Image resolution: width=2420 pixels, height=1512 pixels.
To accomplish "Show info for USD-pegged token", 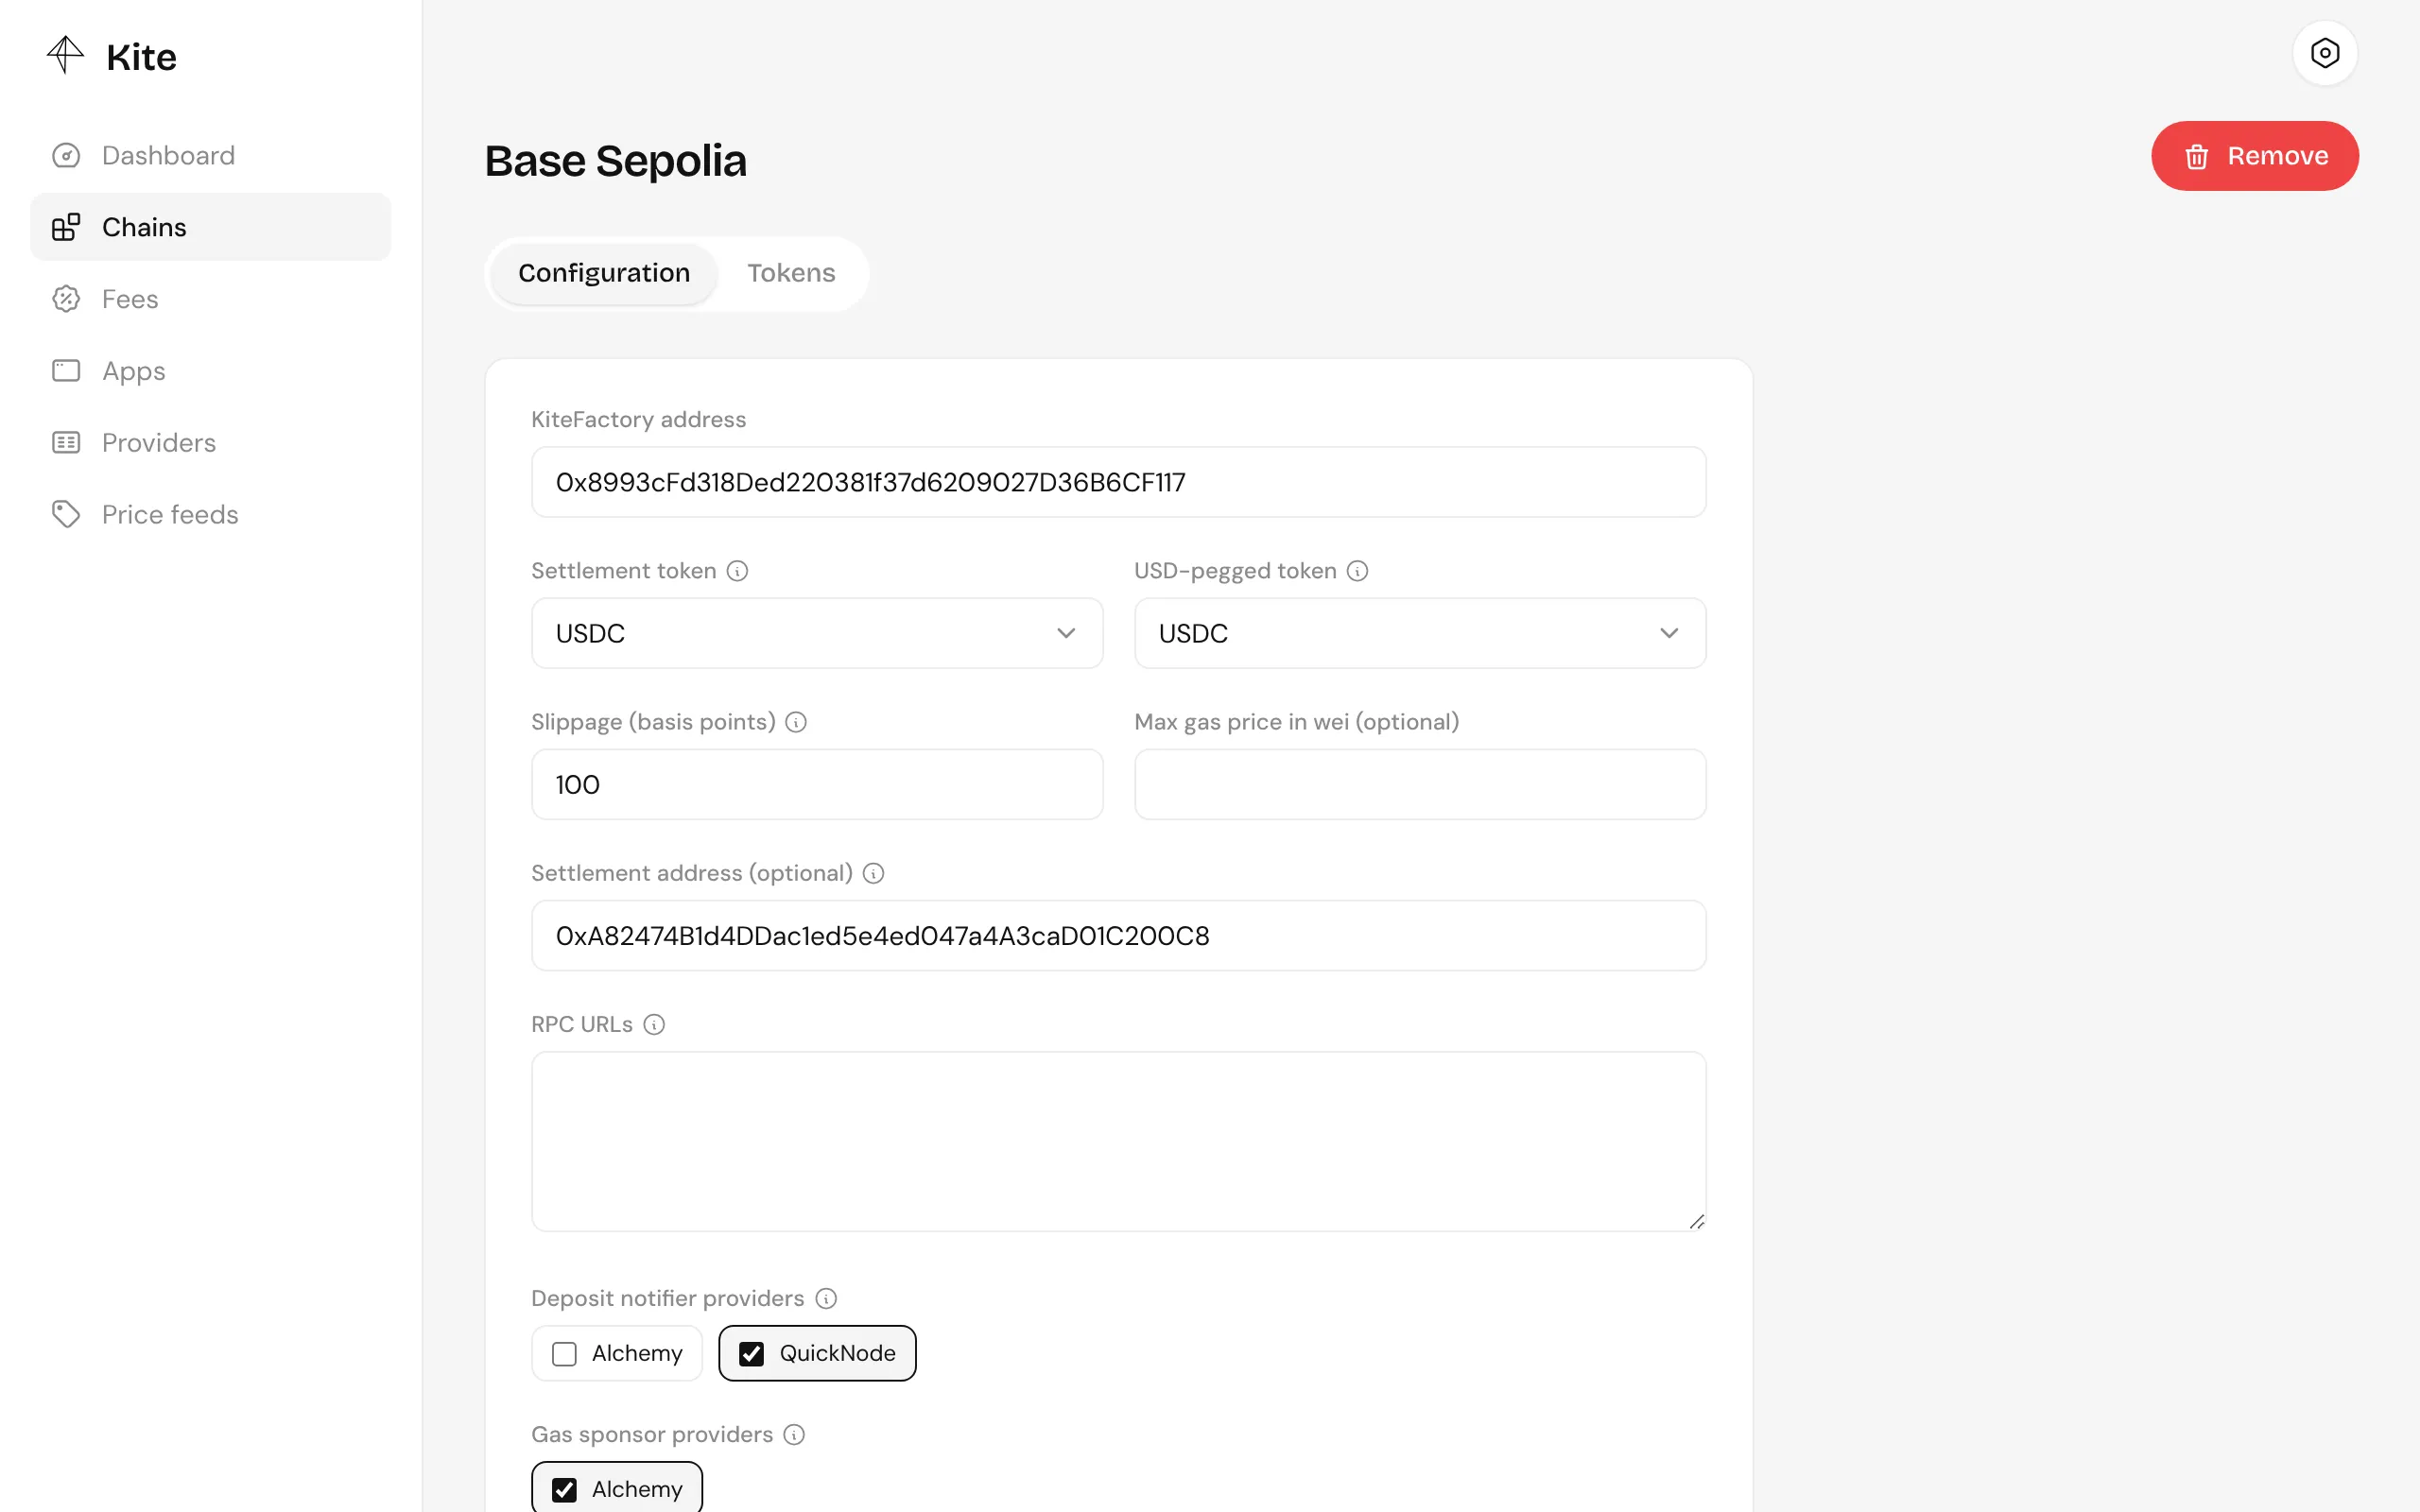I will coord(1357,571).
